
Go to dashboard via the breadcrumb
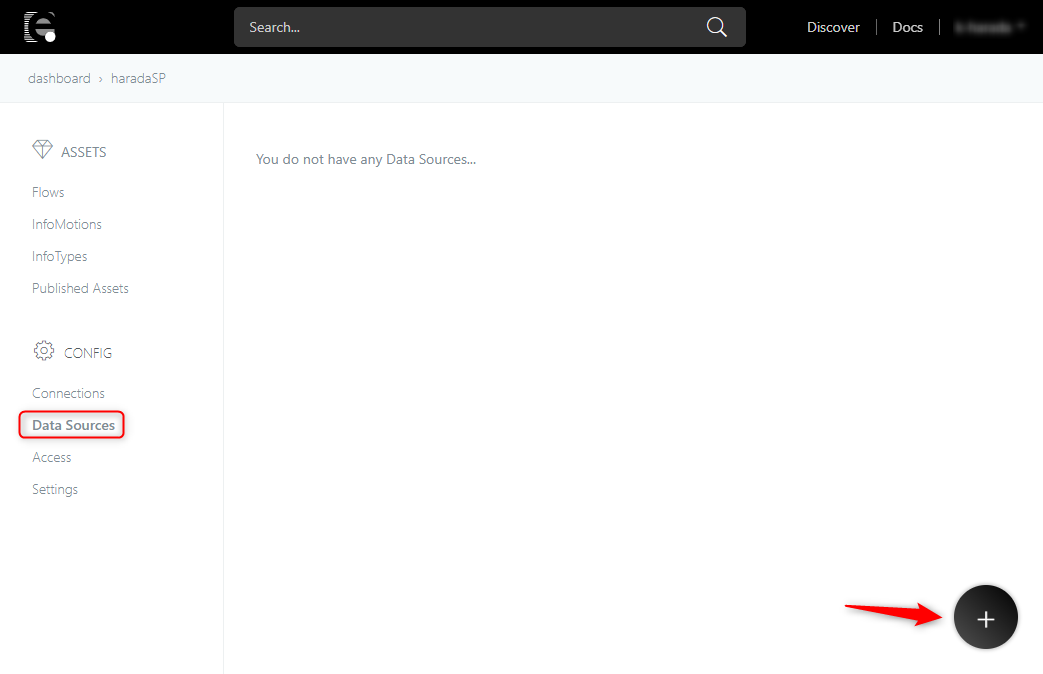click(x=59, y=78)
